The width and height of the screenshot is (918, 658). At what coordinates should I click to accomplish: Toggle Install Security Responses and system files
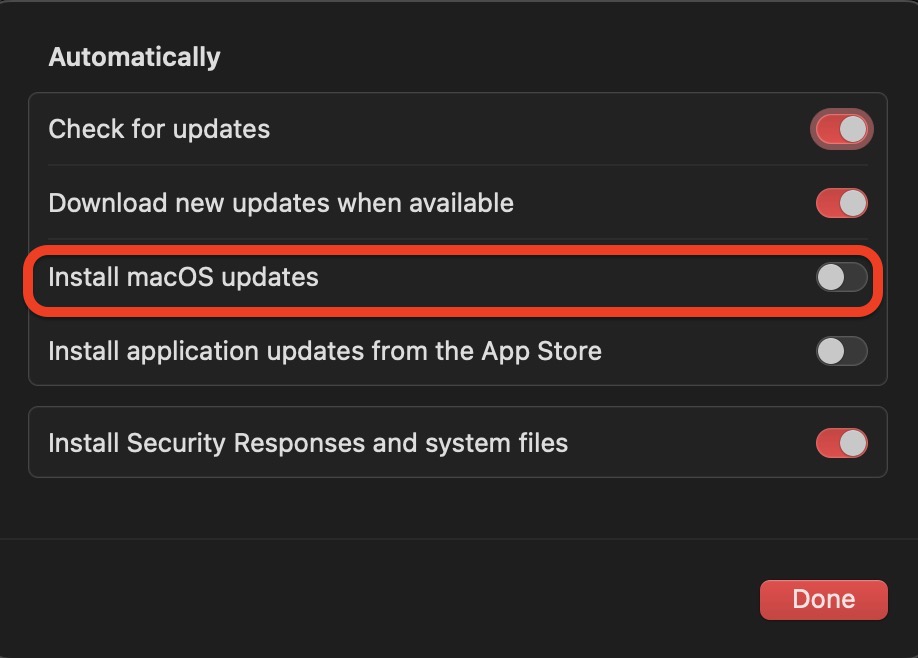click(841, 443)
